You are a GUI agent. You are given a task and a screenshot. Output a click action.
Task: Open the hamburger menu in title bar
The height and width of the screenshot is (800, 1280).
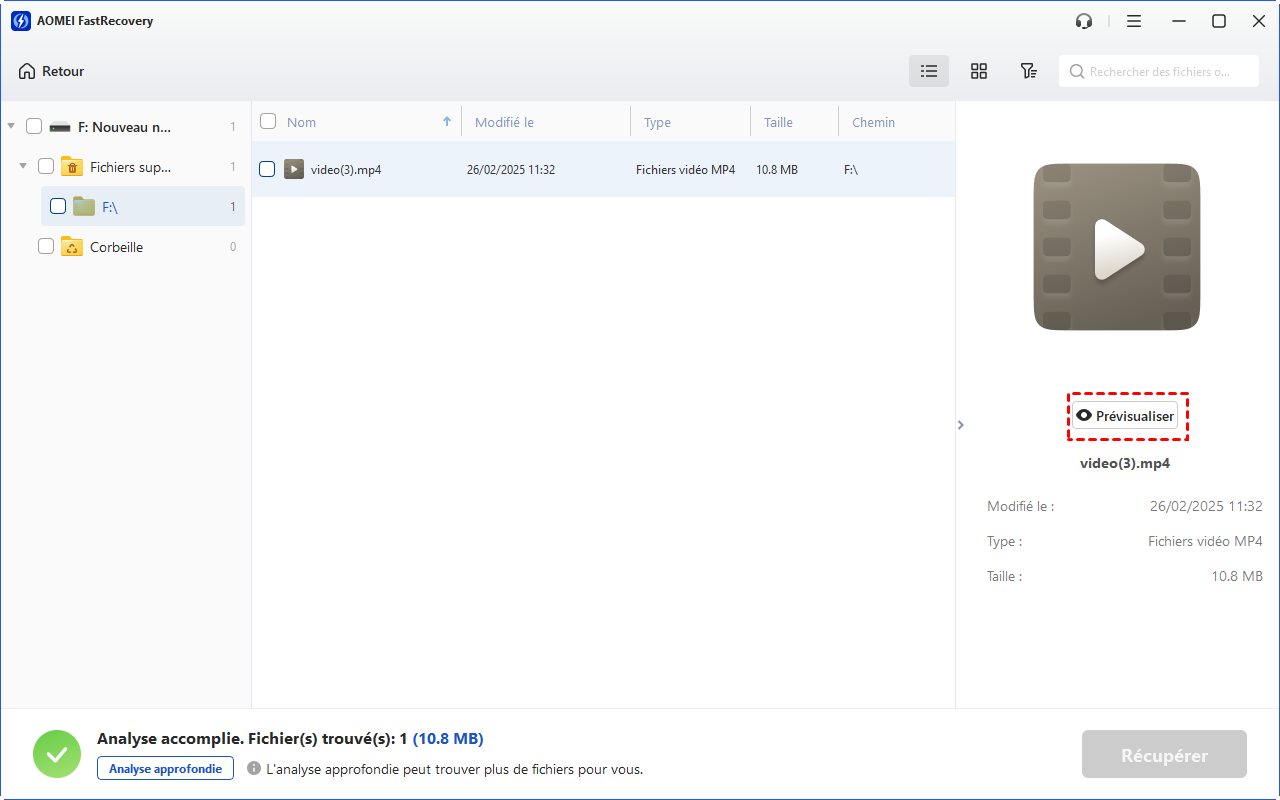pos(1134,21)
